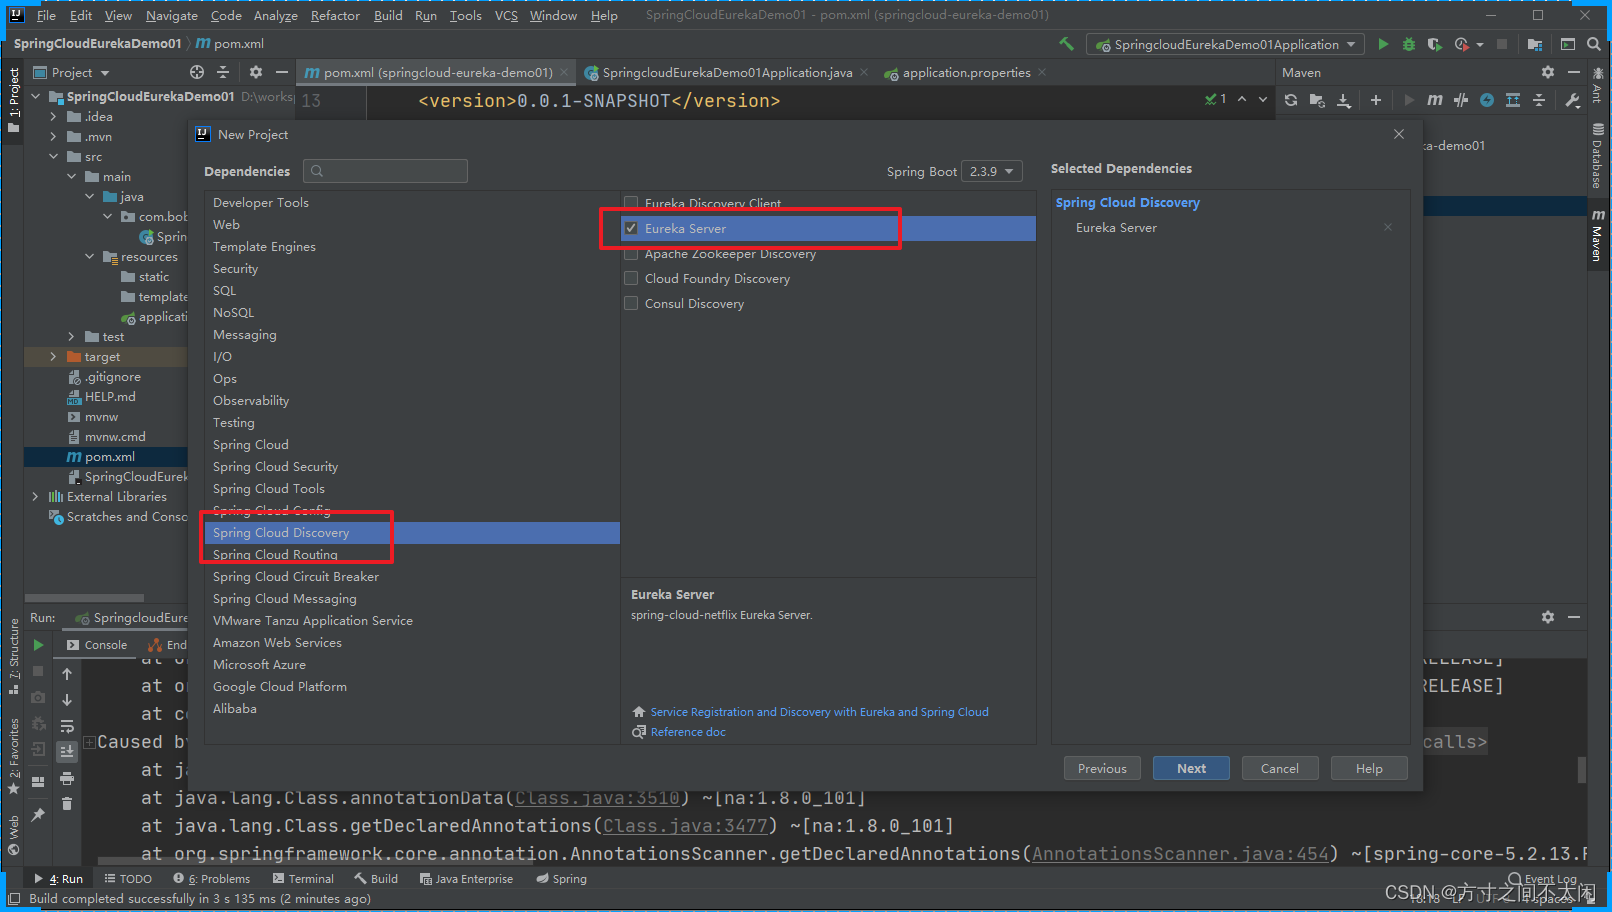Click Cancel in New Project dialog
Viewport: 1612px width, 912px height.
click(x=1280, y=768)
